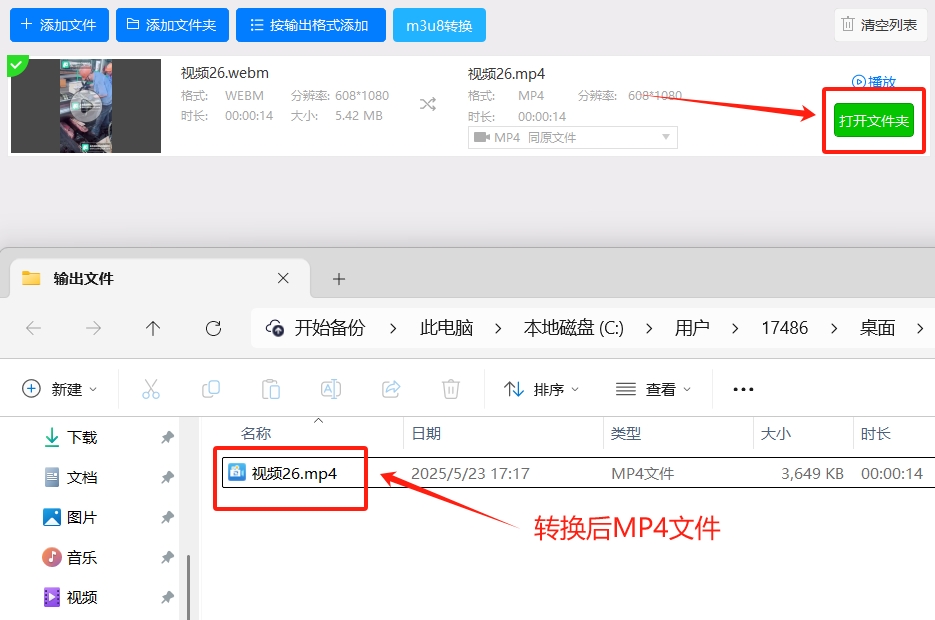Select the Cut icon in Explorer toolbar
This screenshot has width=935, height=620.
[151, 388]
